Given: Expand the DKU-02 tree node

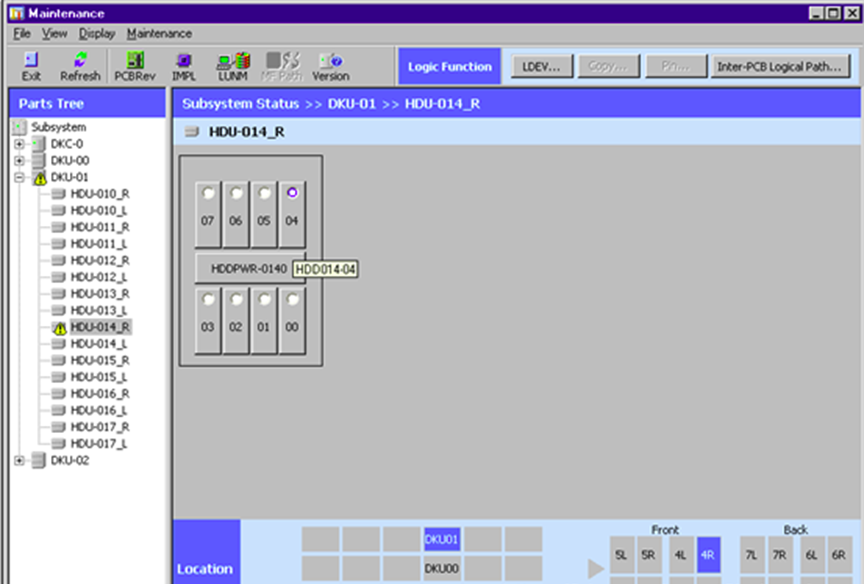Looking at the screenshot, I should click(x=18, y=461).
